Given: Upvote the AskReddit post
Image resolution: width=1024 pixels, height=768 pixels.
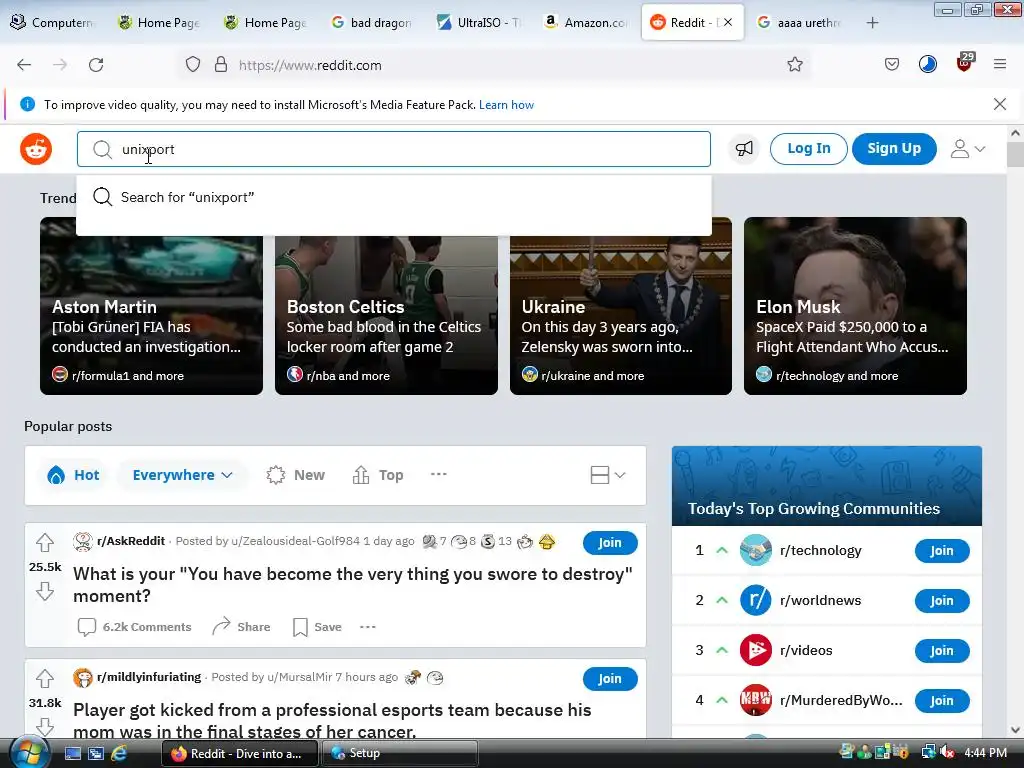Looking at the screenshot, I should (44, 542).
